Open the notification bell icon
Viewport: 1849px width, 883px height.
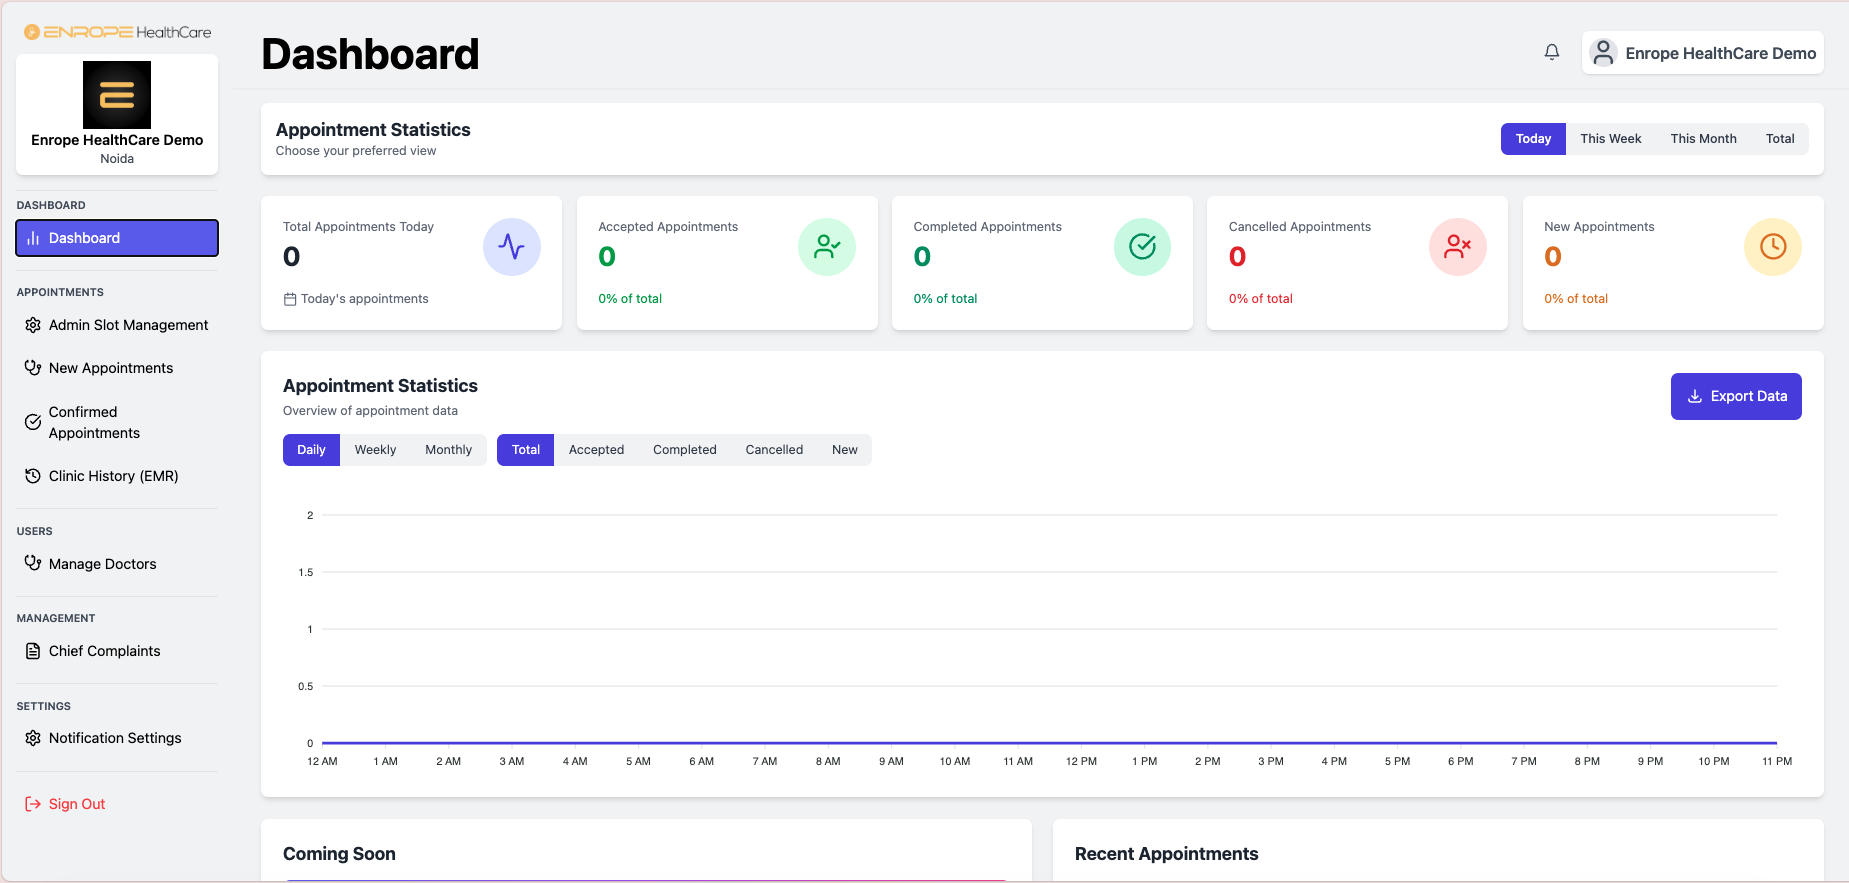(1551, 52)
